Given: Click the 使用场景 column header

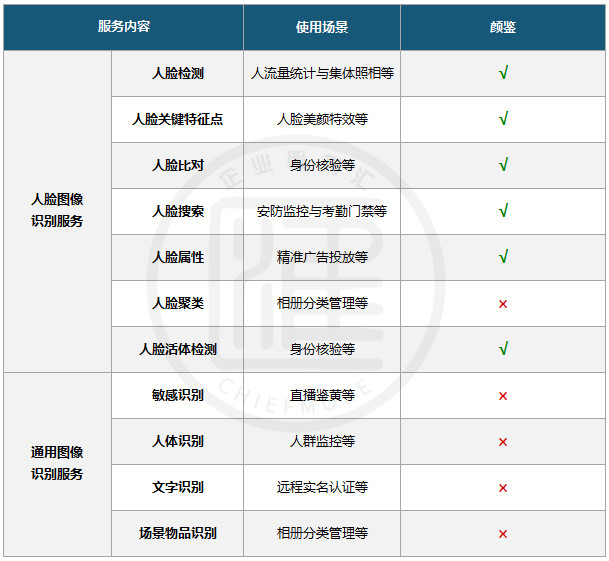Looking at the screenshot, I should point(322,27).
